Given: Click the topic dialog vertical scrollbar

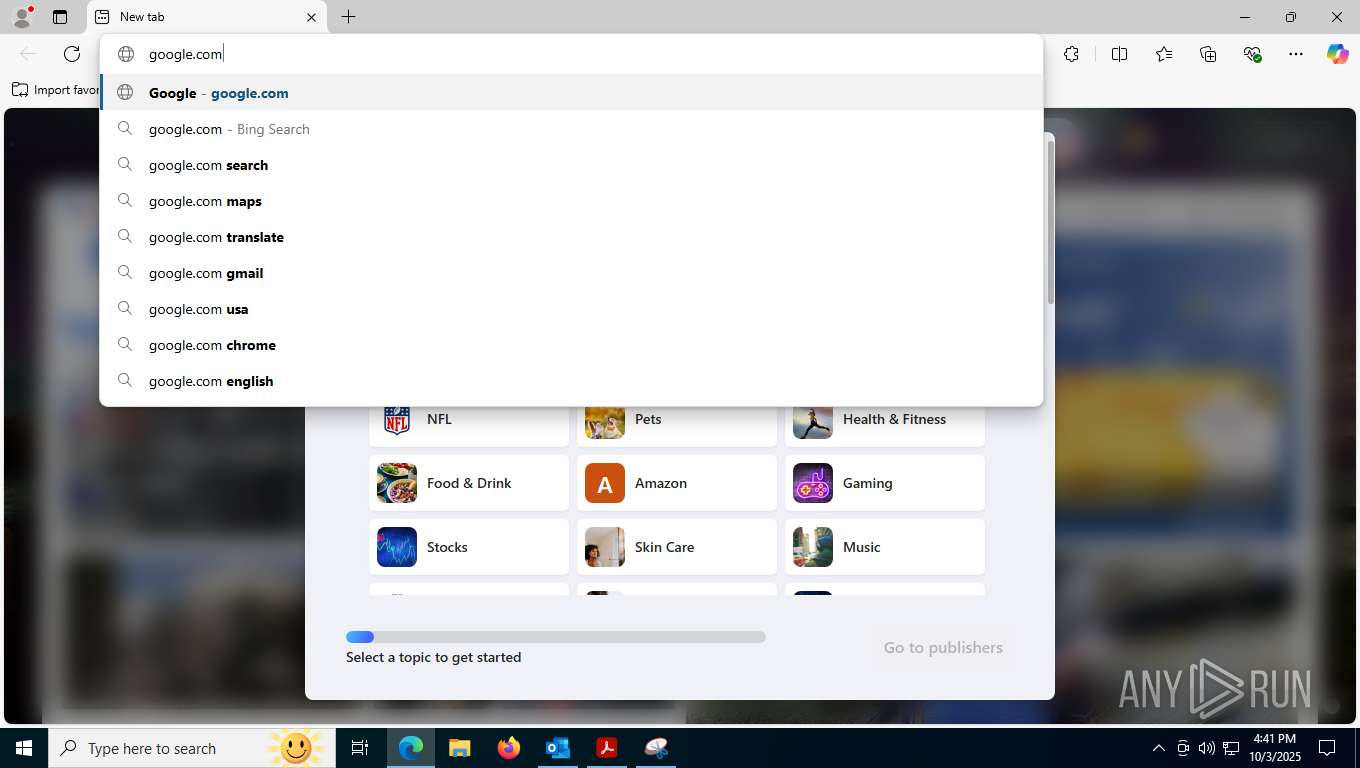Looking at the screenshot, I should pos(1050,222).
